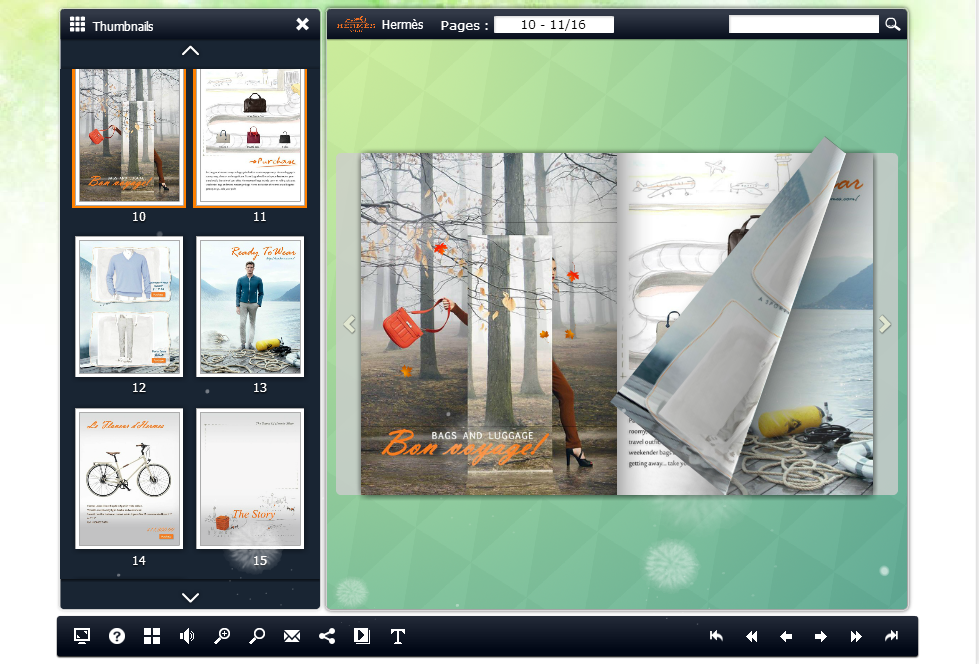Open the Help dialog via the question mark icon

pos(117,636)
